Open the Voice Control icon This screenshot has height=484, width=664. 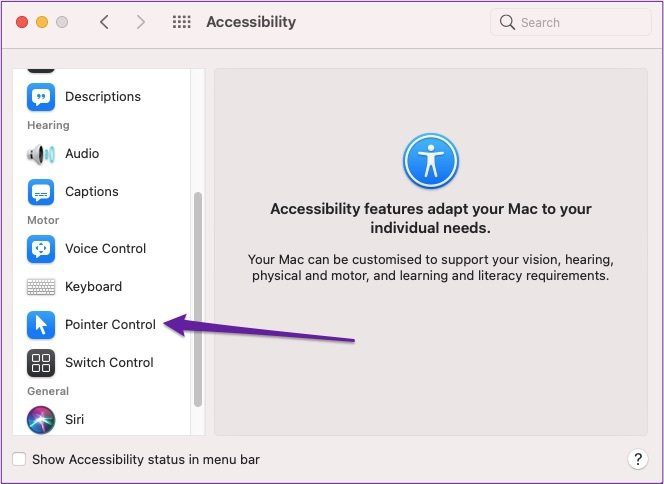coord(41,249)
